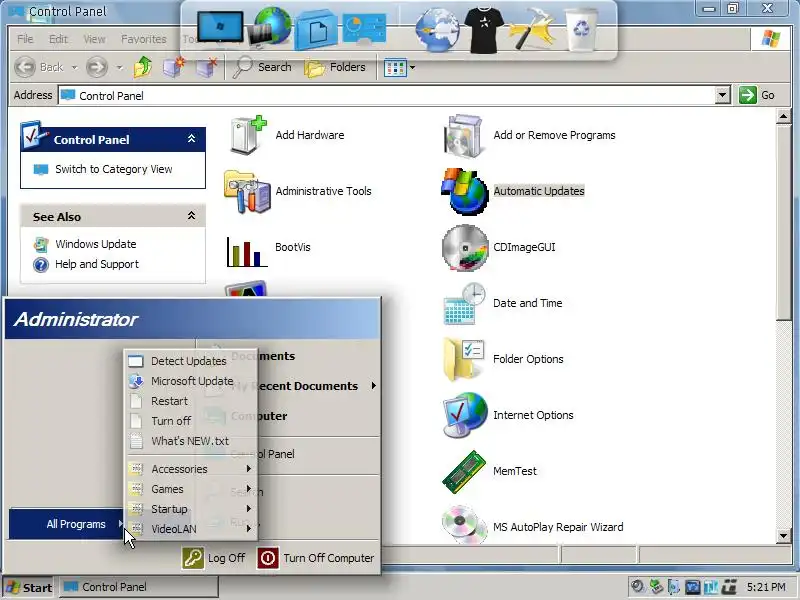Click the Forward arrow button
This screenshot has height=600, width=800.
(97, 67)
